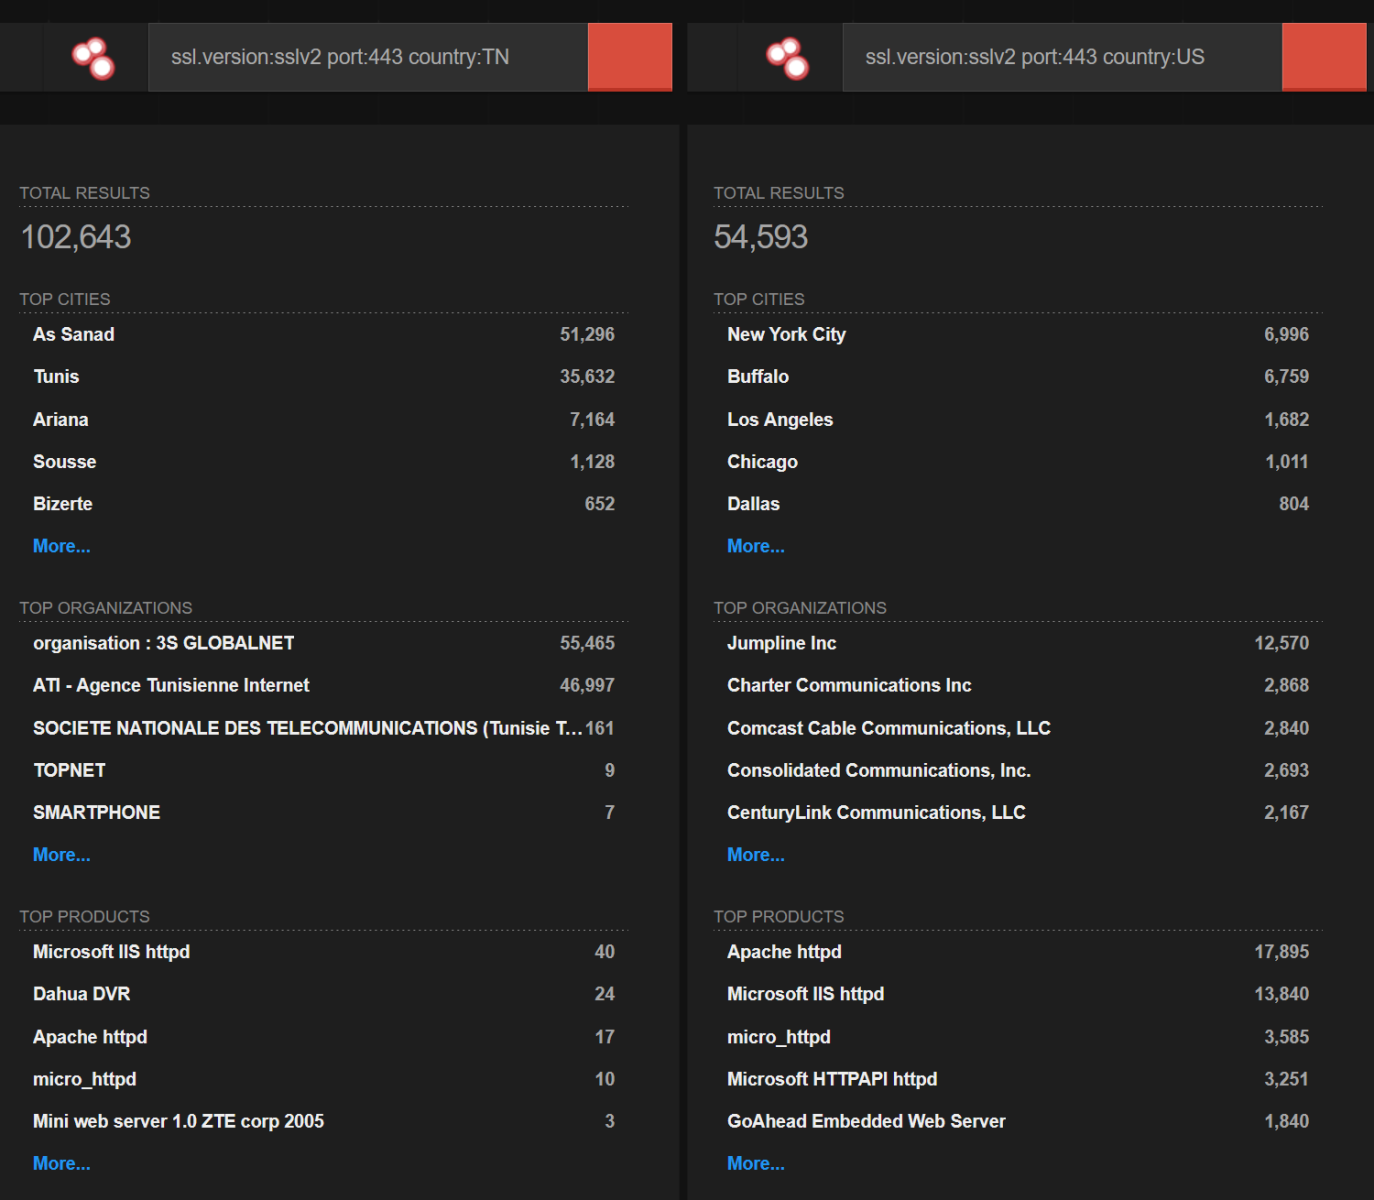
Task: Show More organizations under Jumpline Inc list
Action: (x=756, y=855)
